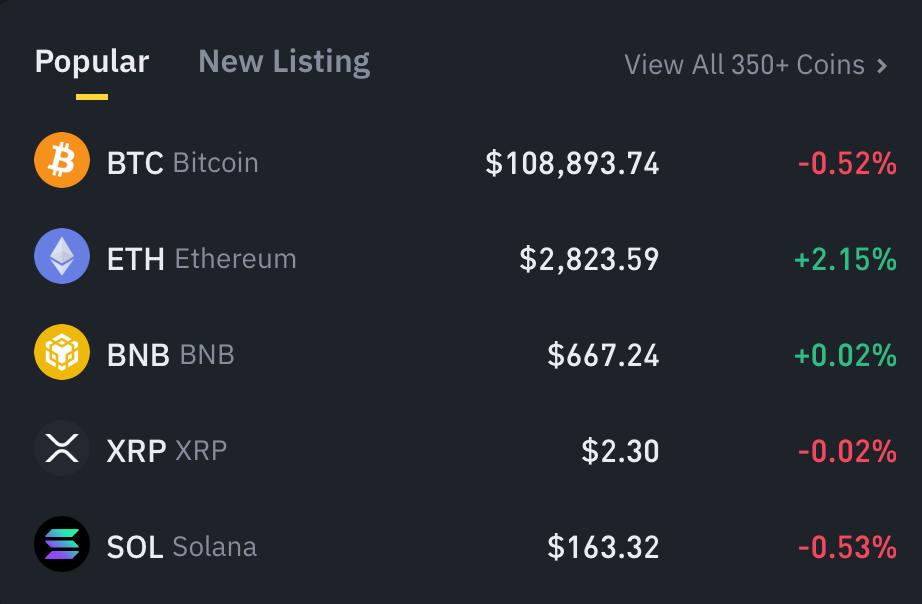Open the SOL Solana row label
Viewport: 922px width, 604px height.
[182, 547]
